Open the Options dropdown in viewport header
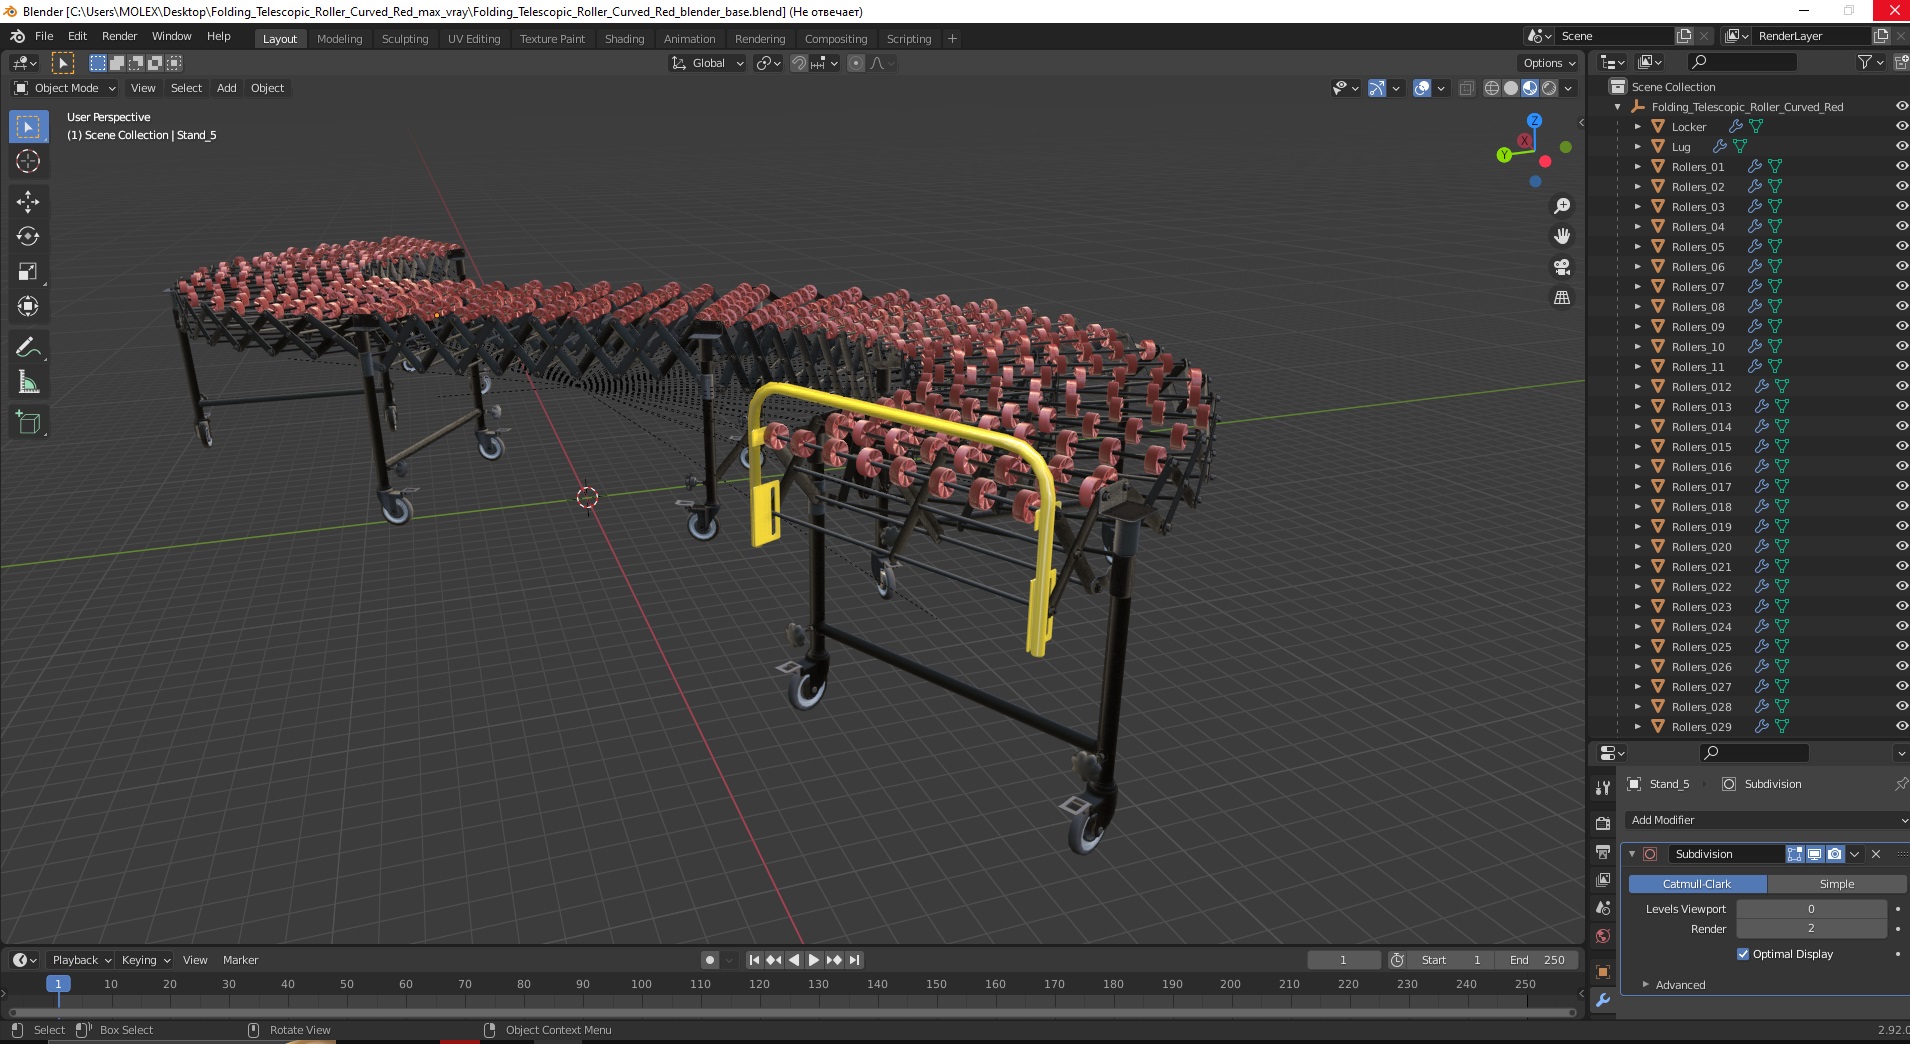Viewport: 1910px width, 1044px height. tap(1549, 63)
